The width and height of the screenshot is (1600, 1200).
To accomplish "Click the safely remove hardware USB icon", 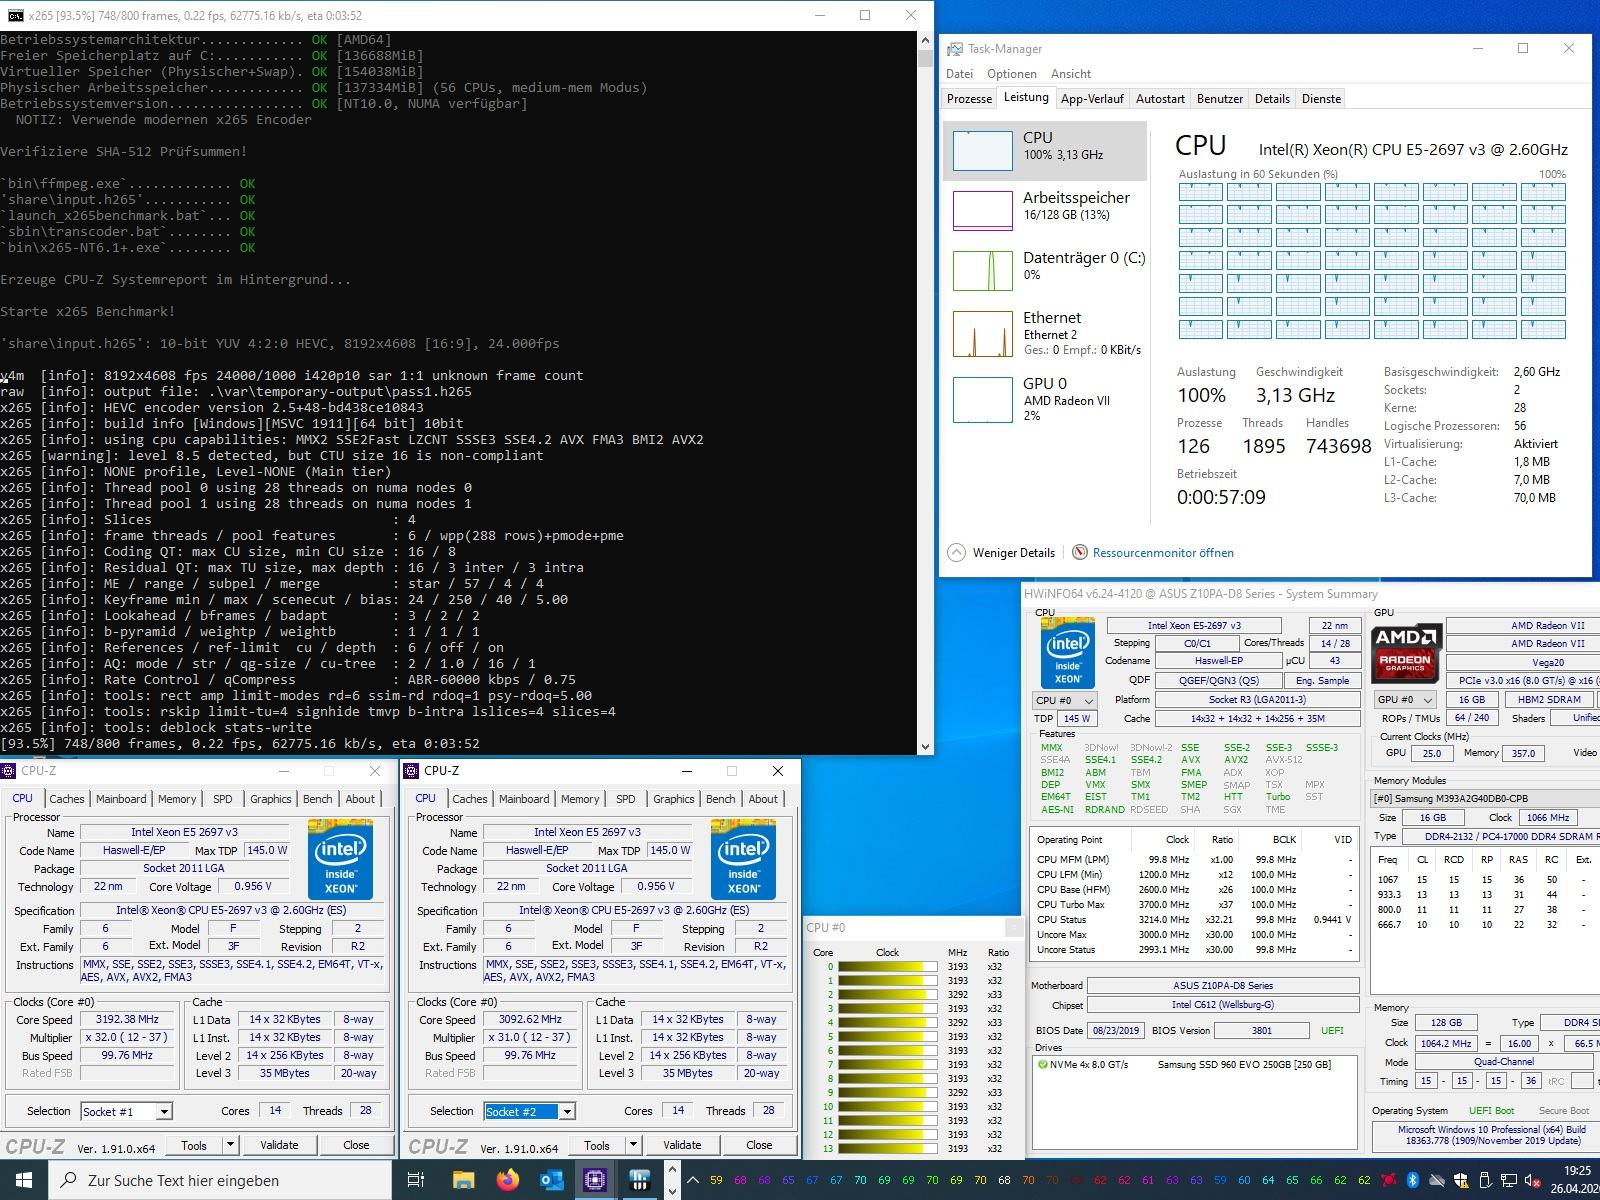I will pyautogui.click(x=1485, y=1180).
